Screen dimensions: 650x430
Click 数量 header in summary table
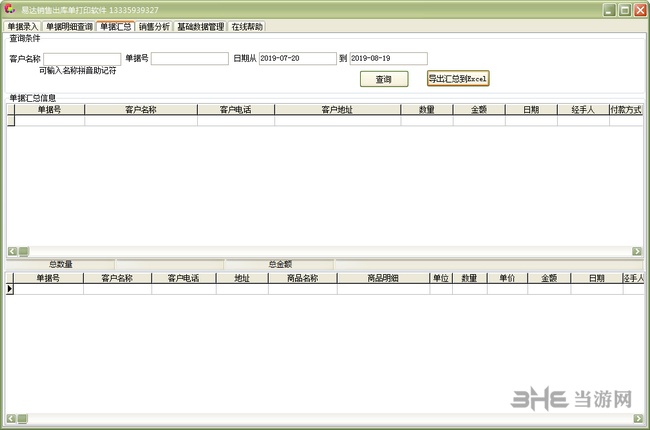[427, 109]
